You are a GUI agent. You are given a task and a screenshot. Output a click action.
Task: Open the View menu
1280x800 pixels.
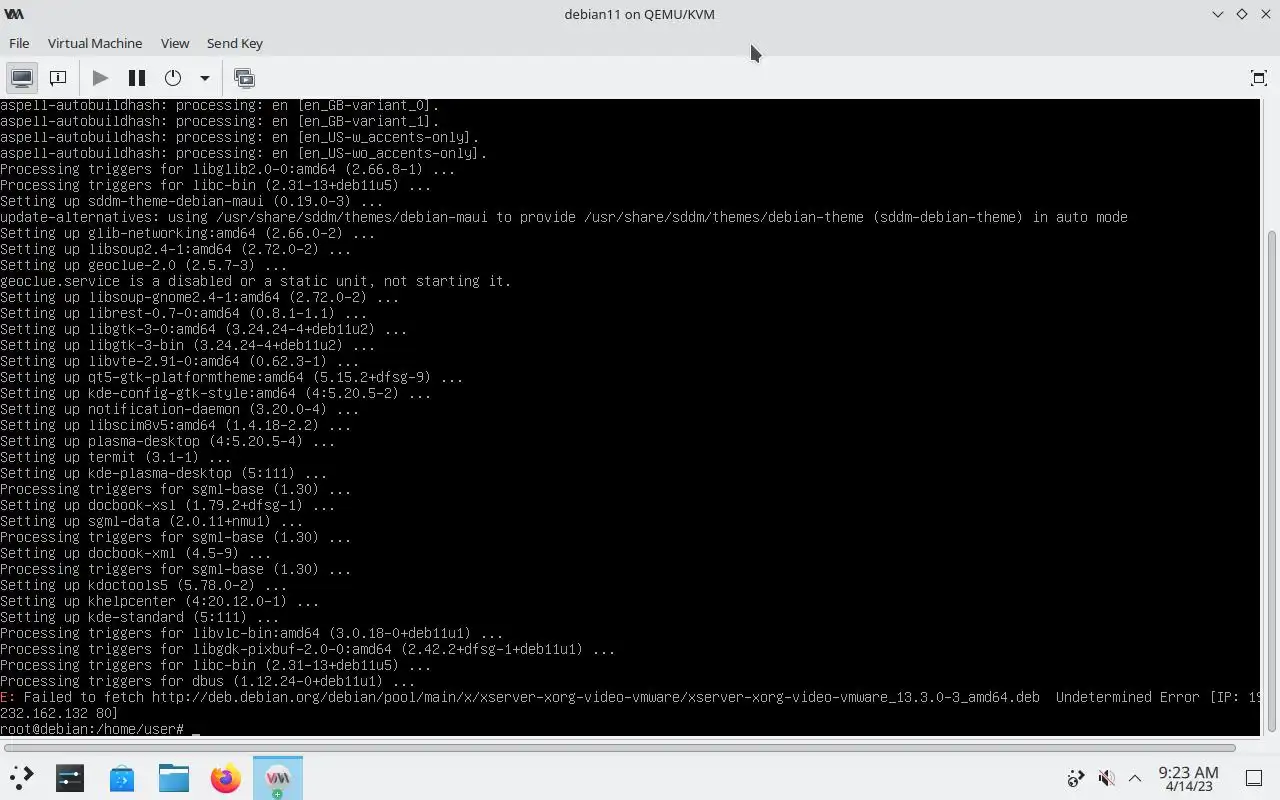175,43
